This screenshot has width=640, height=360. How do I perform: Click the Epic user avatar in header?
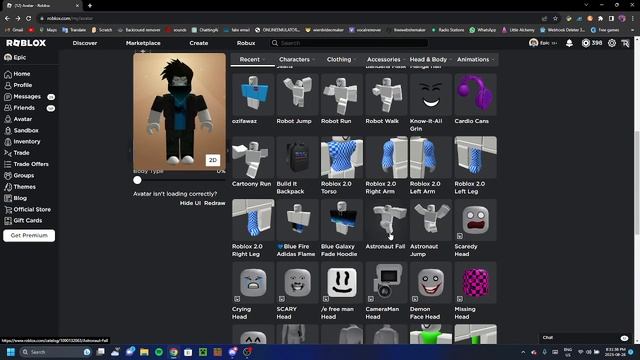(x=533, y=43)
